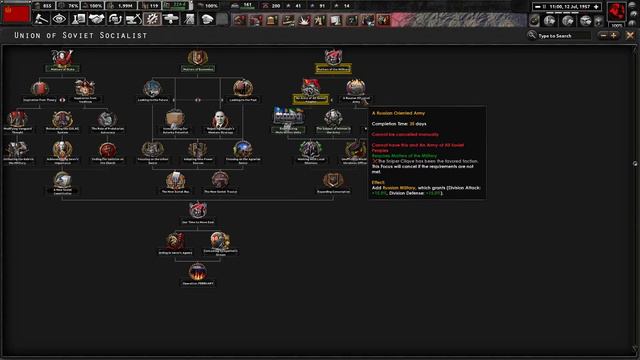The image size is (640, 360).
Task: Click the stability value 76%
Action: 73,6
